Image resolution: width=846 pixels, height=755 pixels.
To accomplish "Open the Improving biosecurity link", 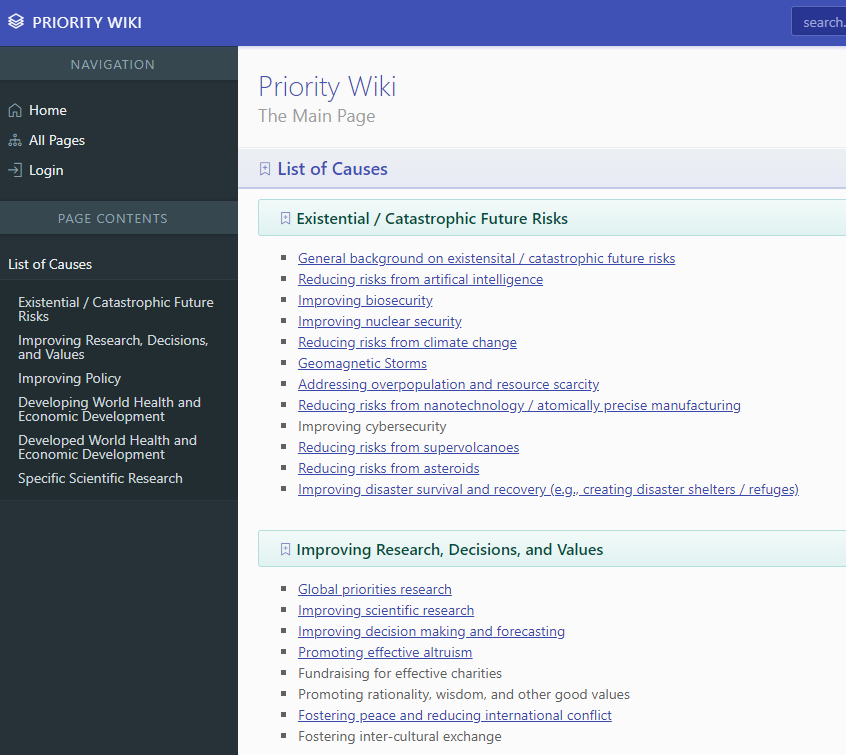I will 365,300.
